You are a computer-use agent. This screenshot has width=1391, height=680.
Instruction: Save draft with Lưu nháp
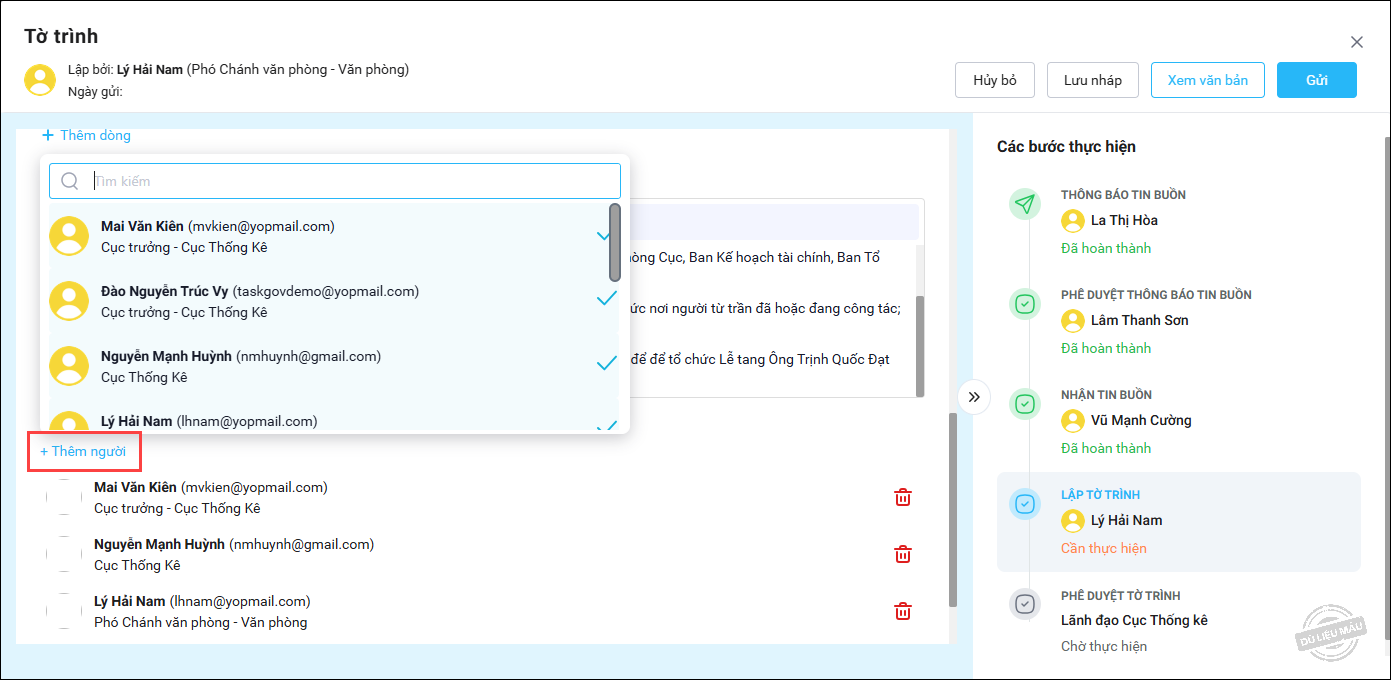(1092, 80)
